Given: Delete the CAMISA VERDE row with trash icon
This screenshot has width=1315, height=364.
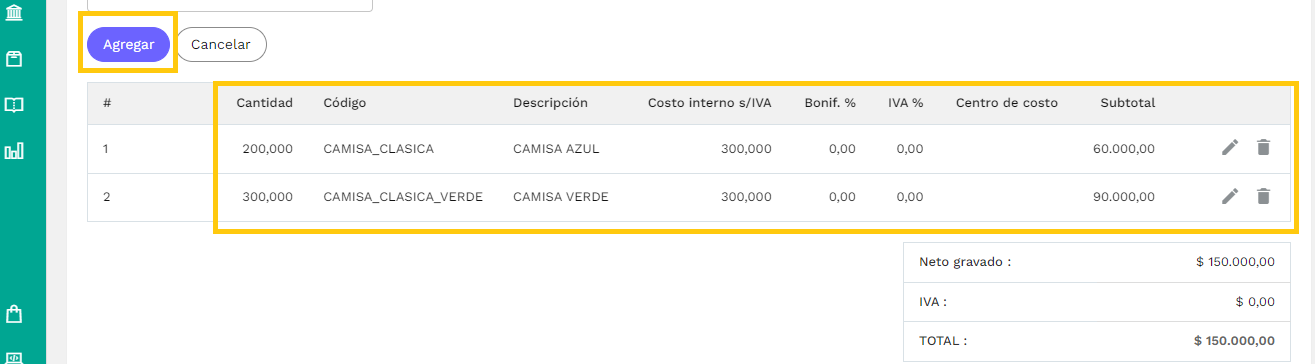Looking at the screenshot, I should coord(1263,197).
